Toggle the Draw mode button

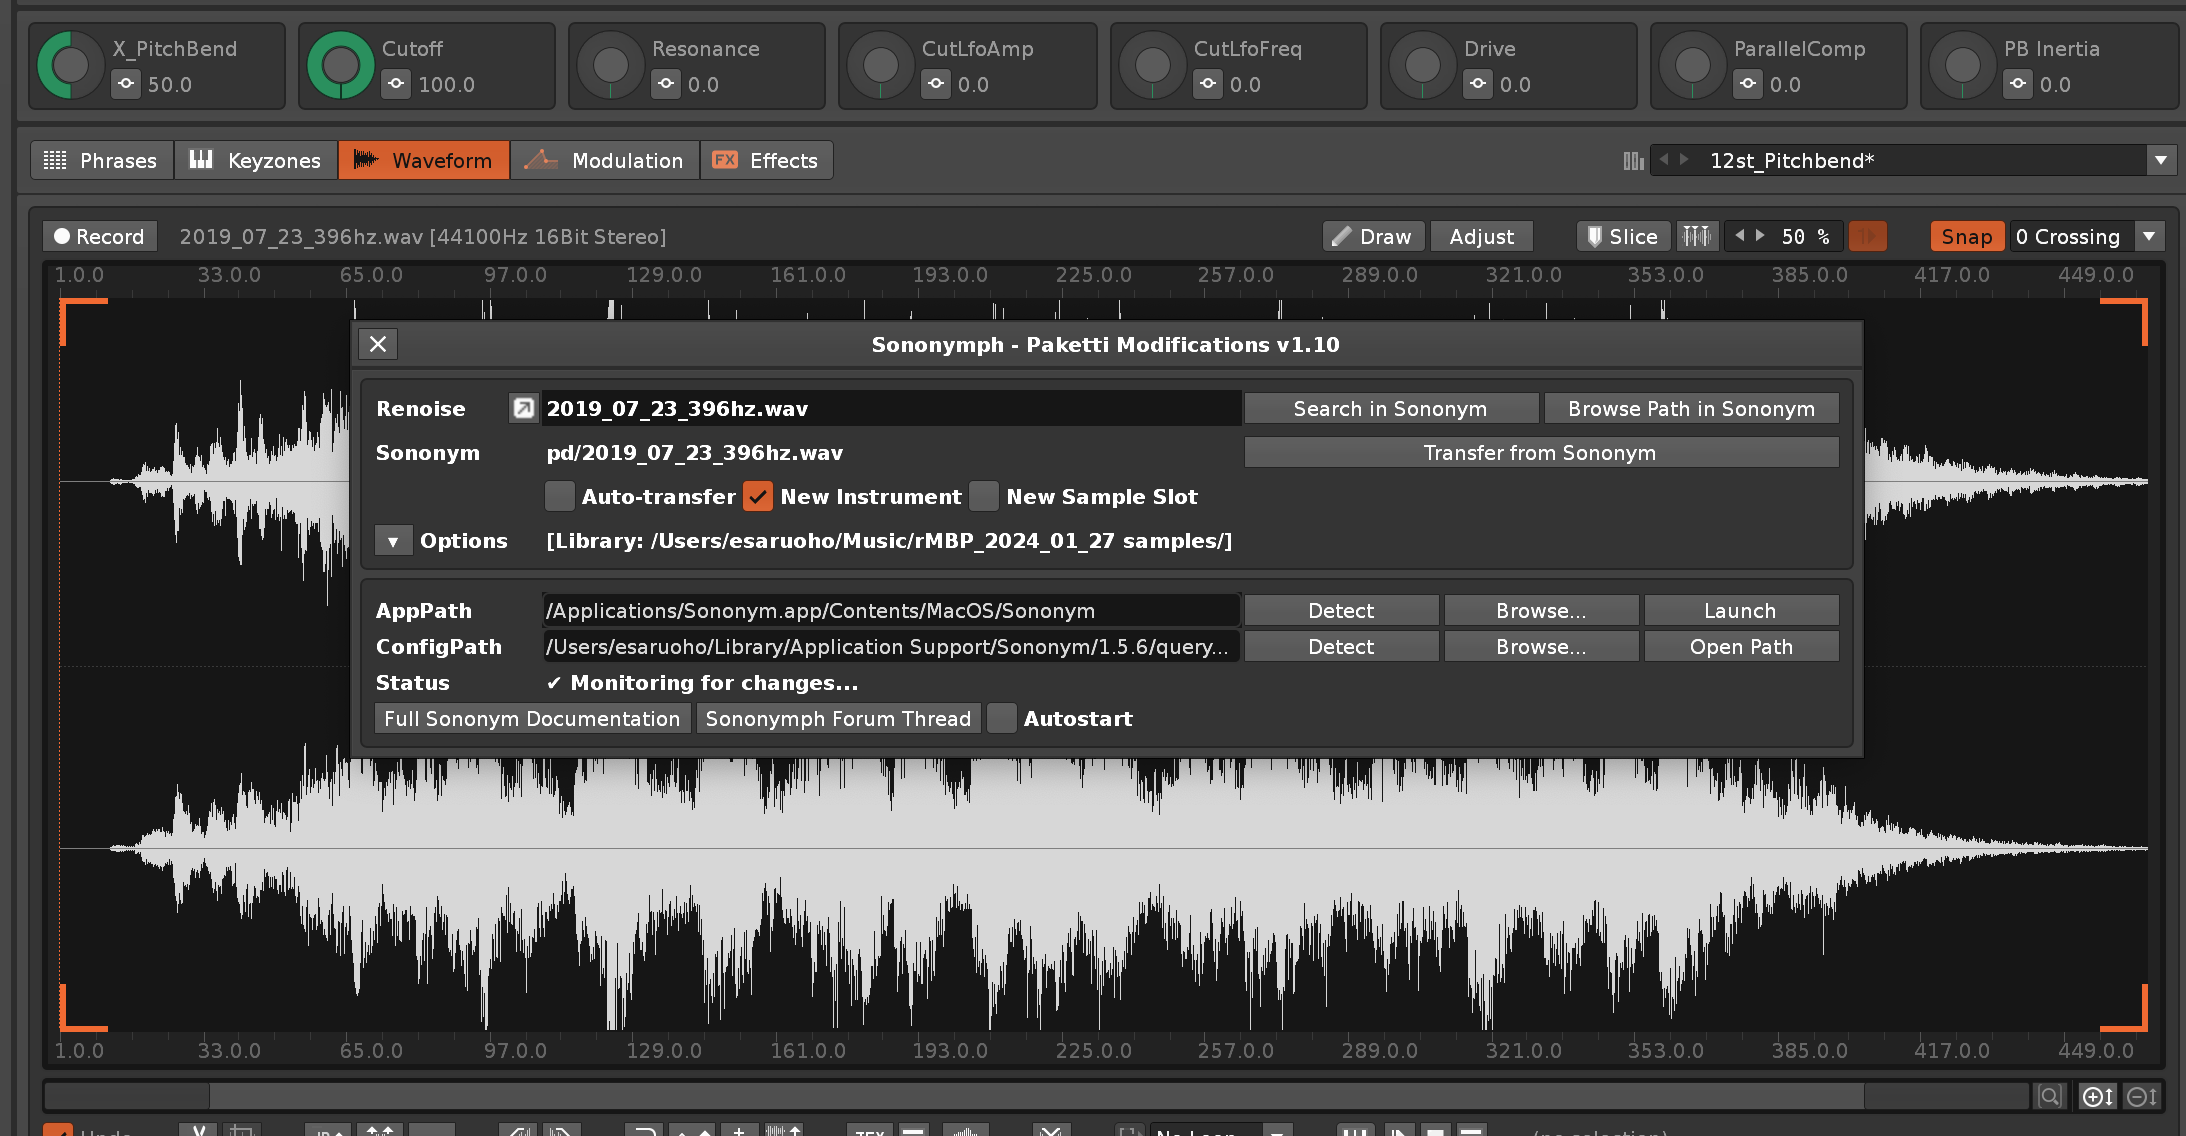coord(1373,236)
